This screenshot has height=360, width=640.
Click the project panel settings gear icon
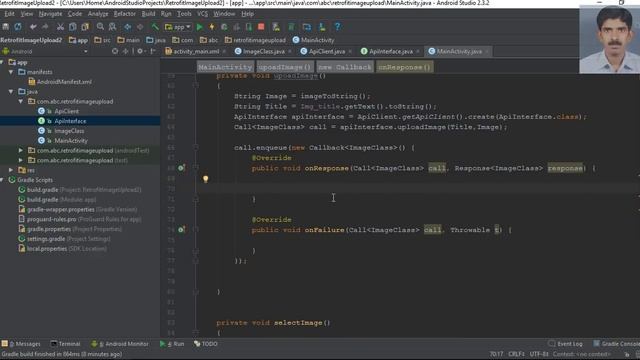[x=140, y=51]
